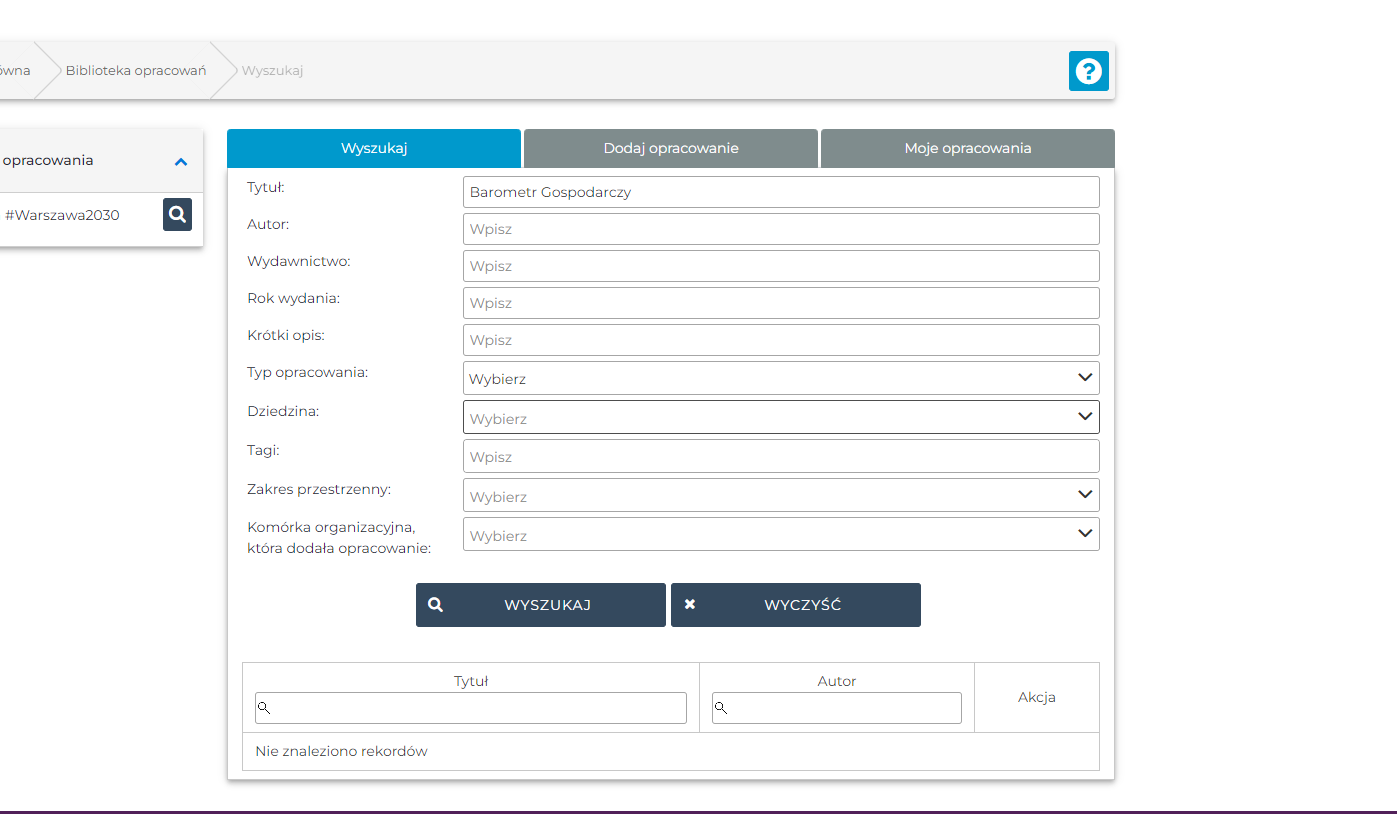Open the Dziedzina dropdown list

coord(780,417)
